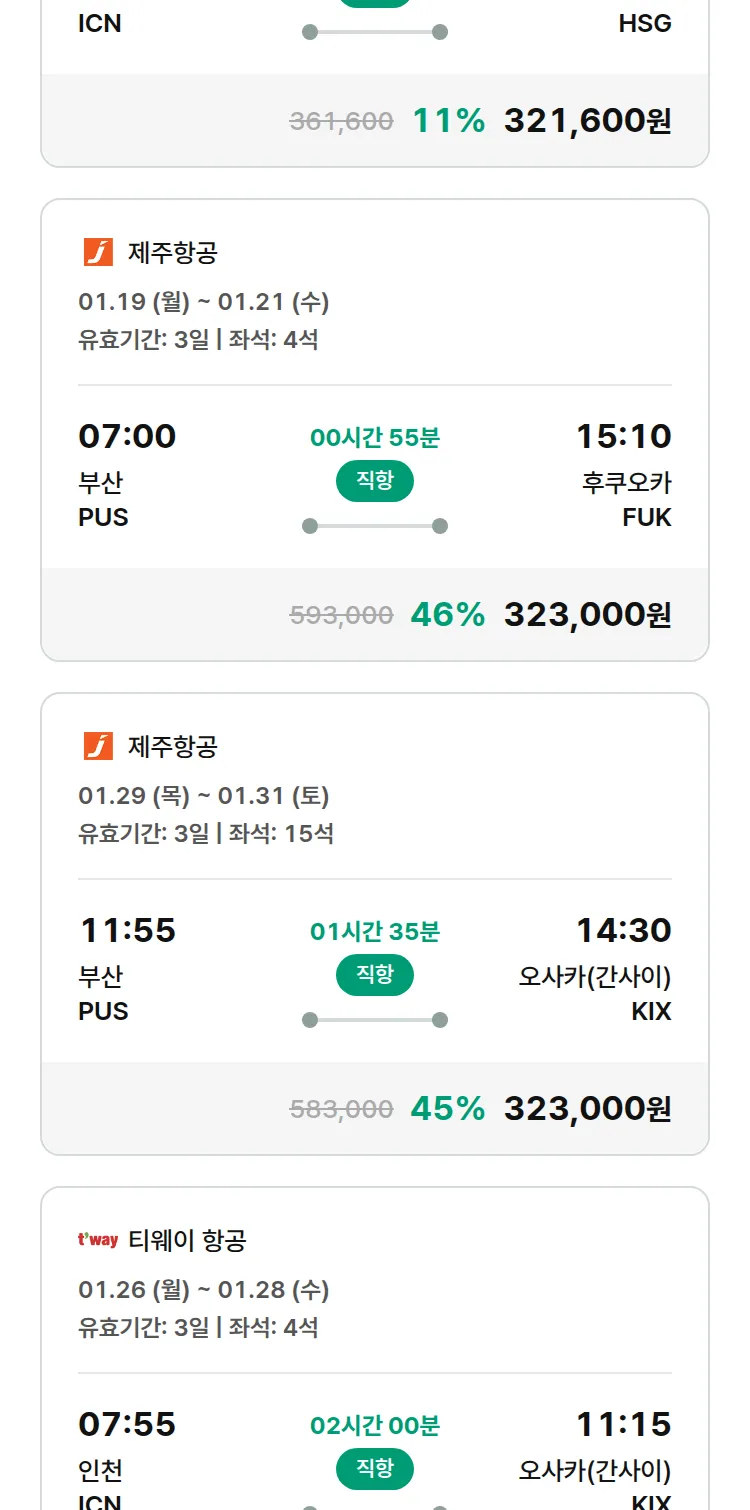Select the 321,600원 discounted price
750x1510 pixels.
click(587, 121)
